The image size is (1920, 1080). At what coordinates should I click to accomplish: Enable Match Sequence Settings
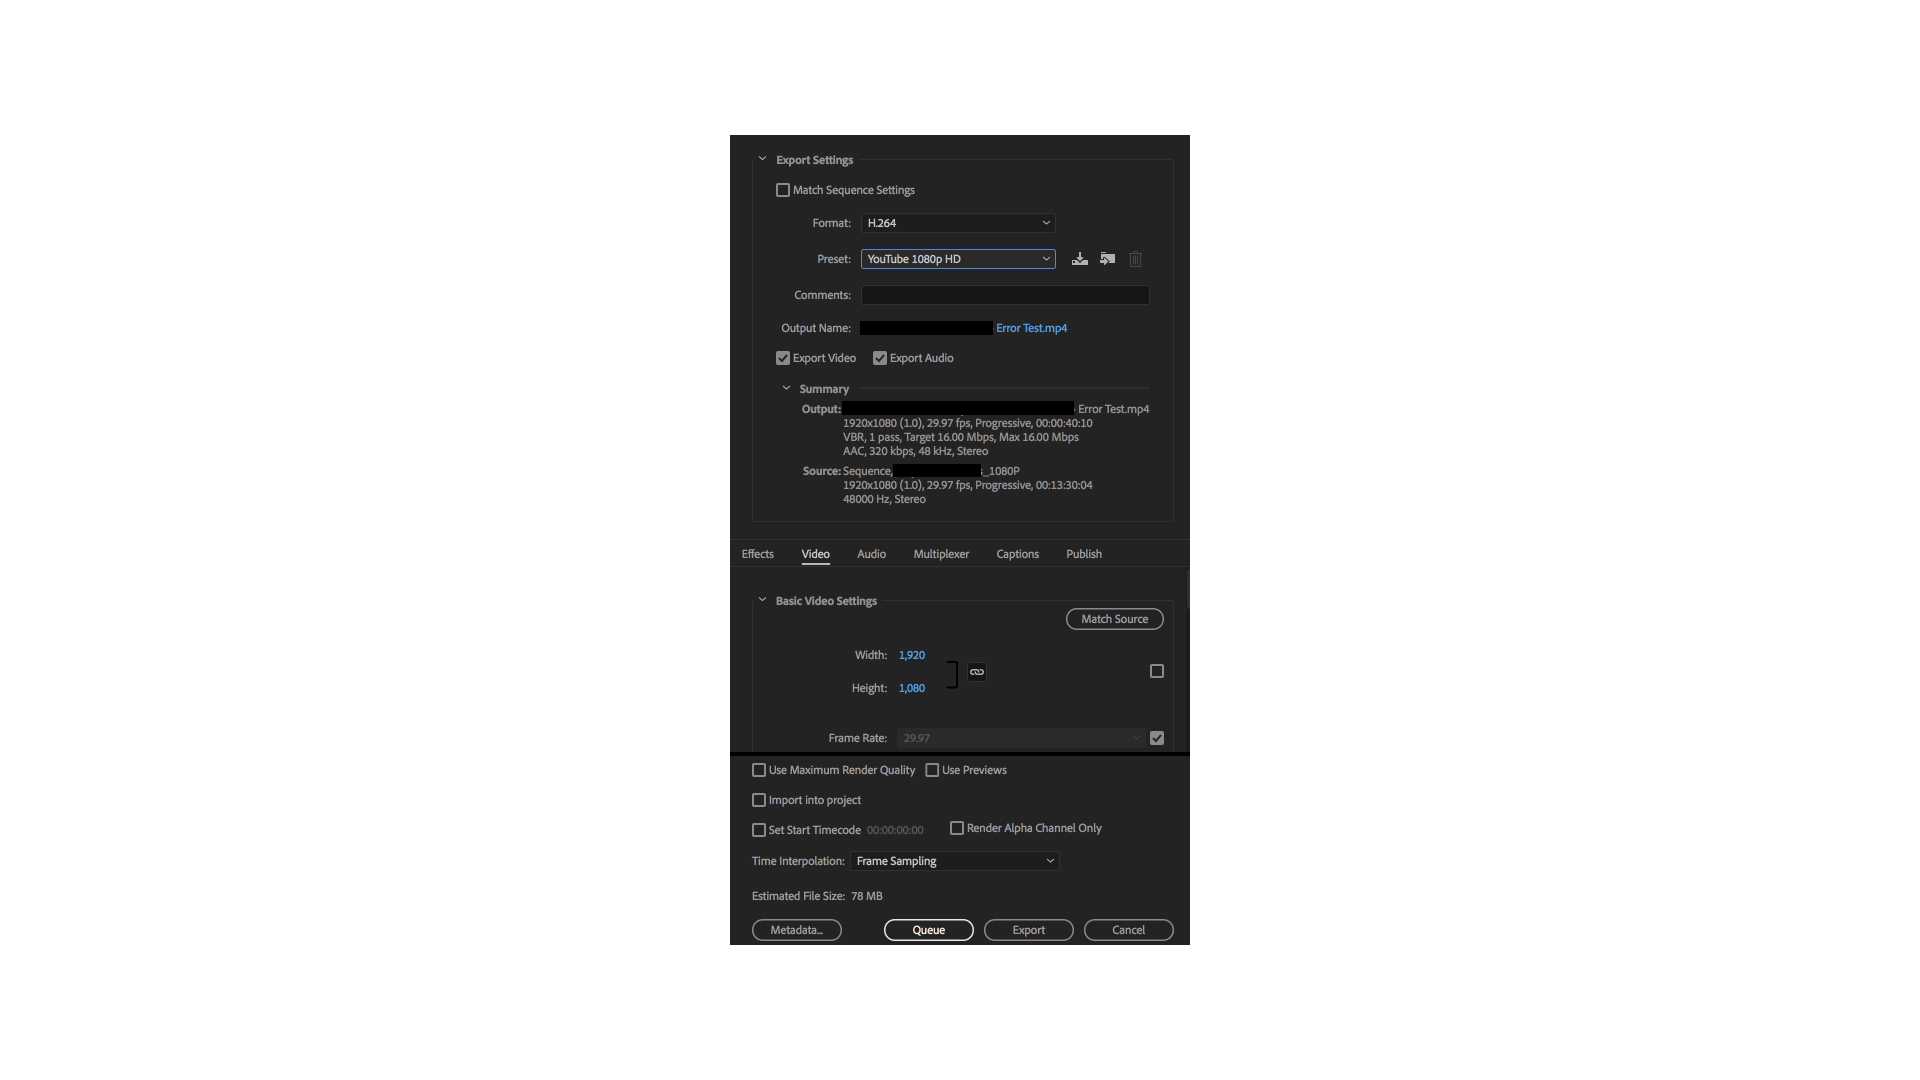point(783,189)
